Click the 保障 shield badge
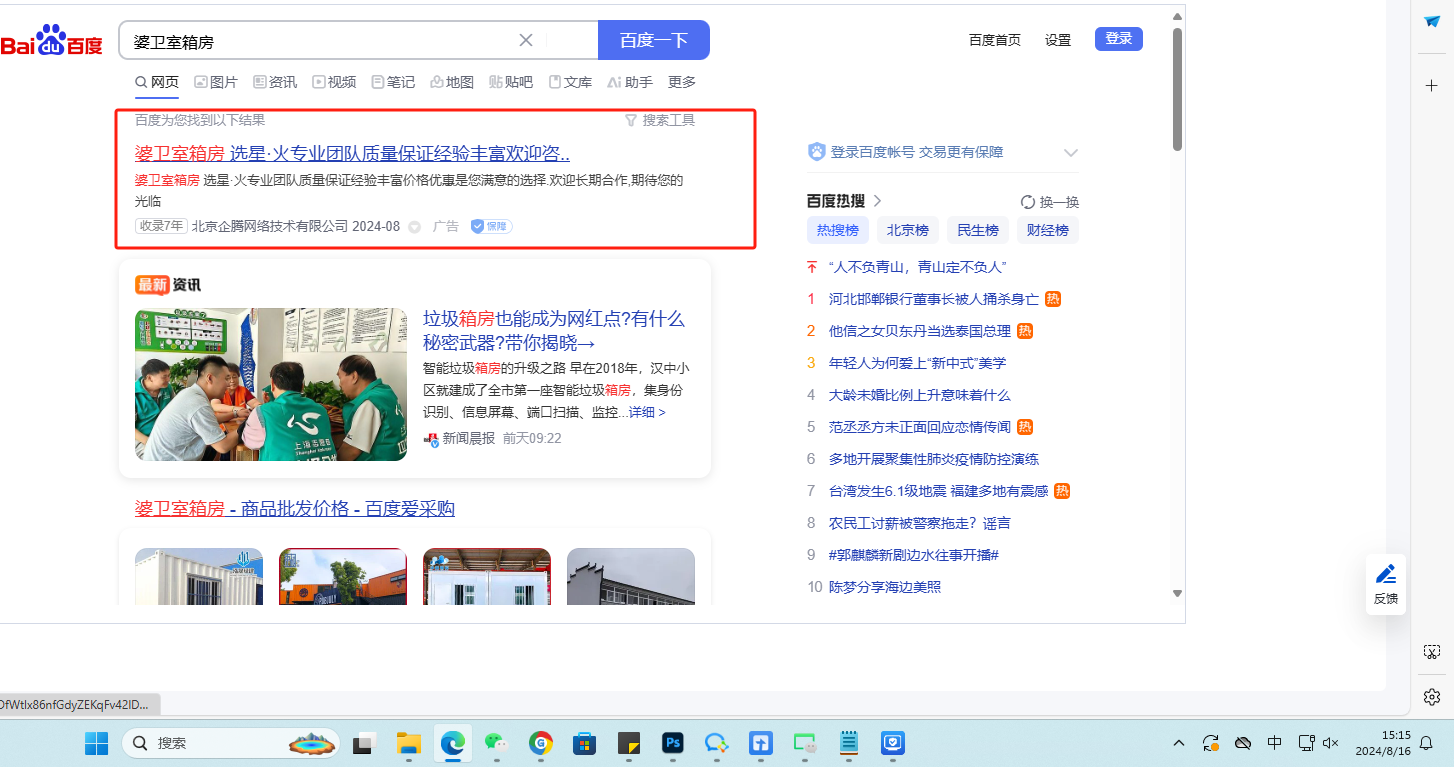 [x=491, y=227]
